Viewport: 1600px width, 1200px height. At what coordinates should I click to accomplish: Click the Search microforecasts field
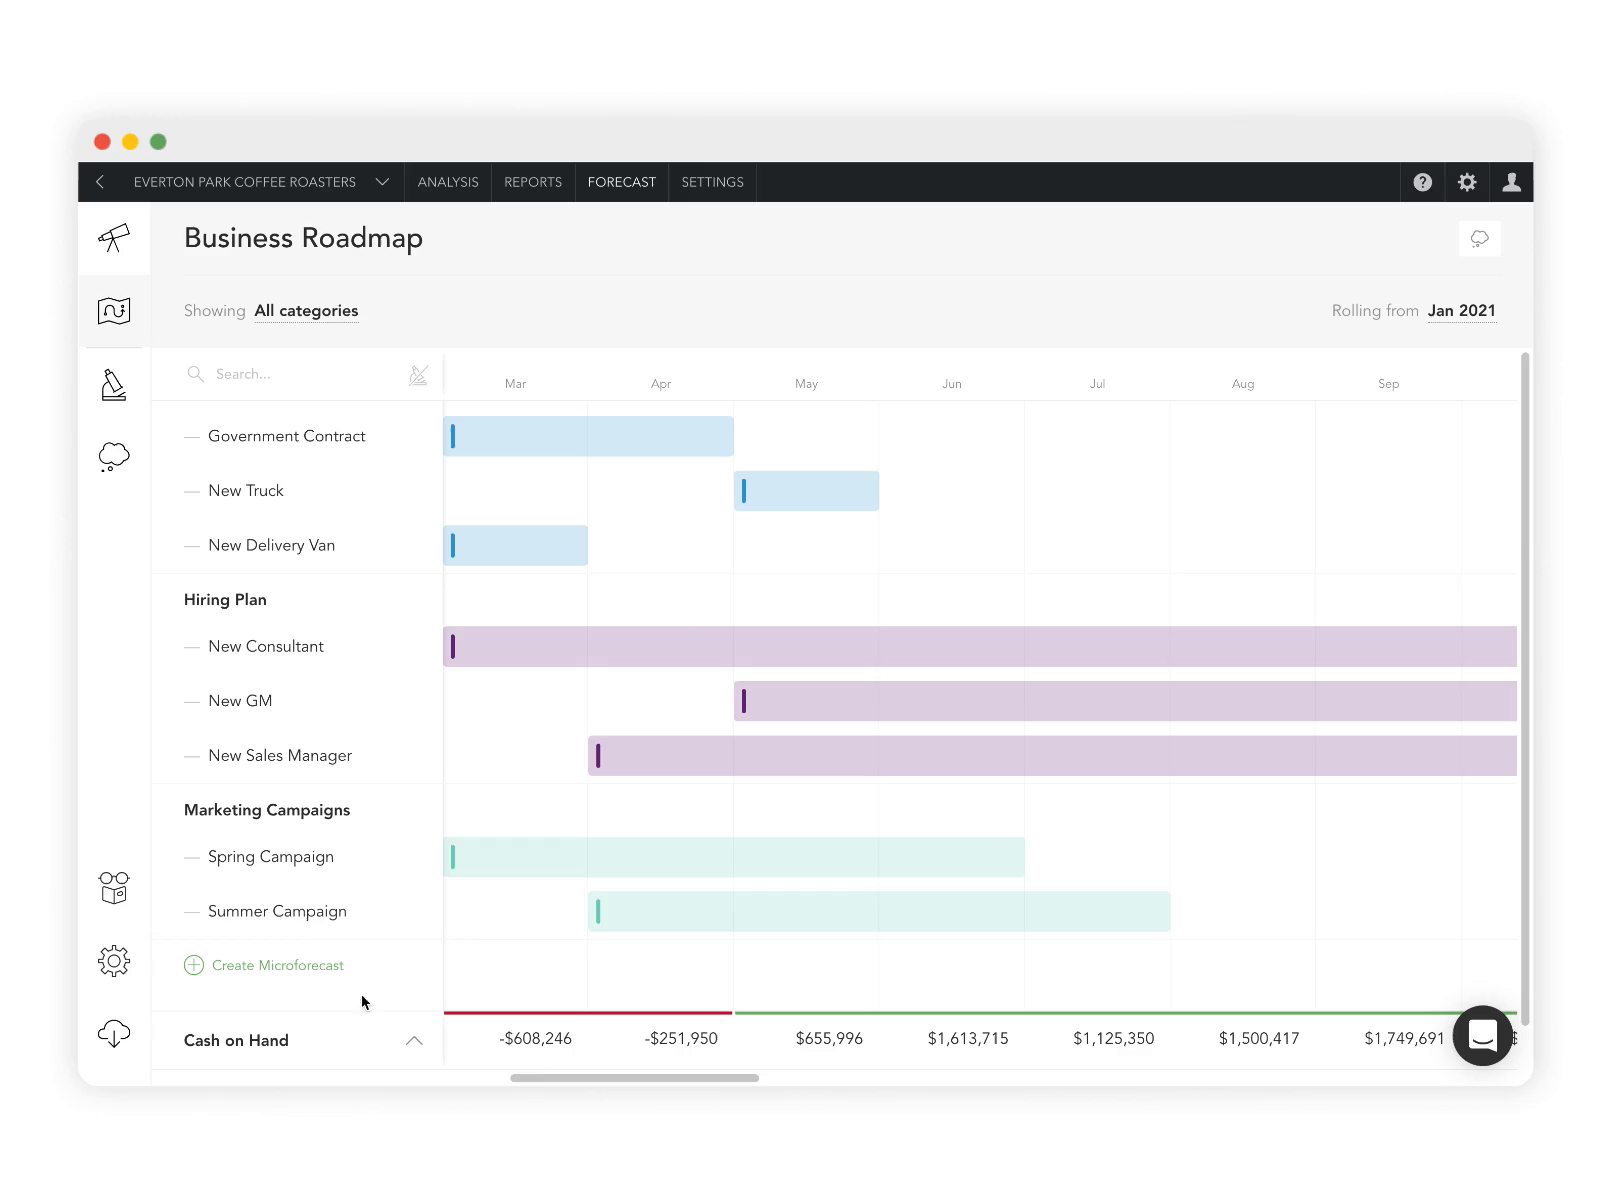[x=300, y=374]
